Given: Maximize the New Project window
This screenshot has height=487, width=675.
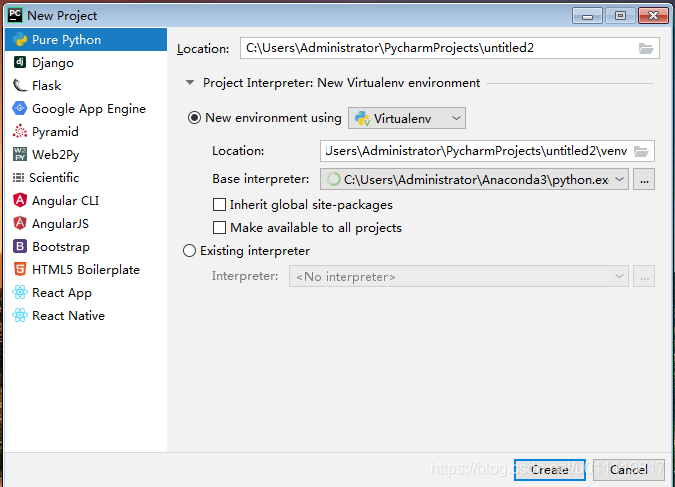Looking at the screenshot, I should [620, 16].
